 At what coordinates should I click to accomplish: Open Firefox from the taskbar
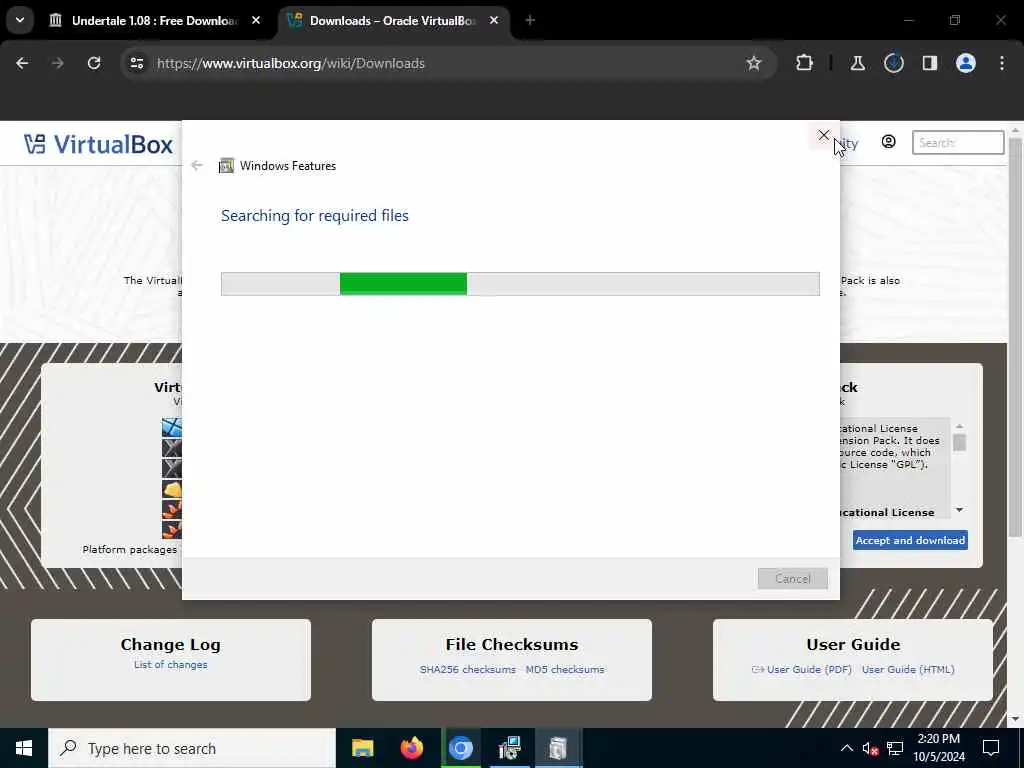[x=411, y=748]
